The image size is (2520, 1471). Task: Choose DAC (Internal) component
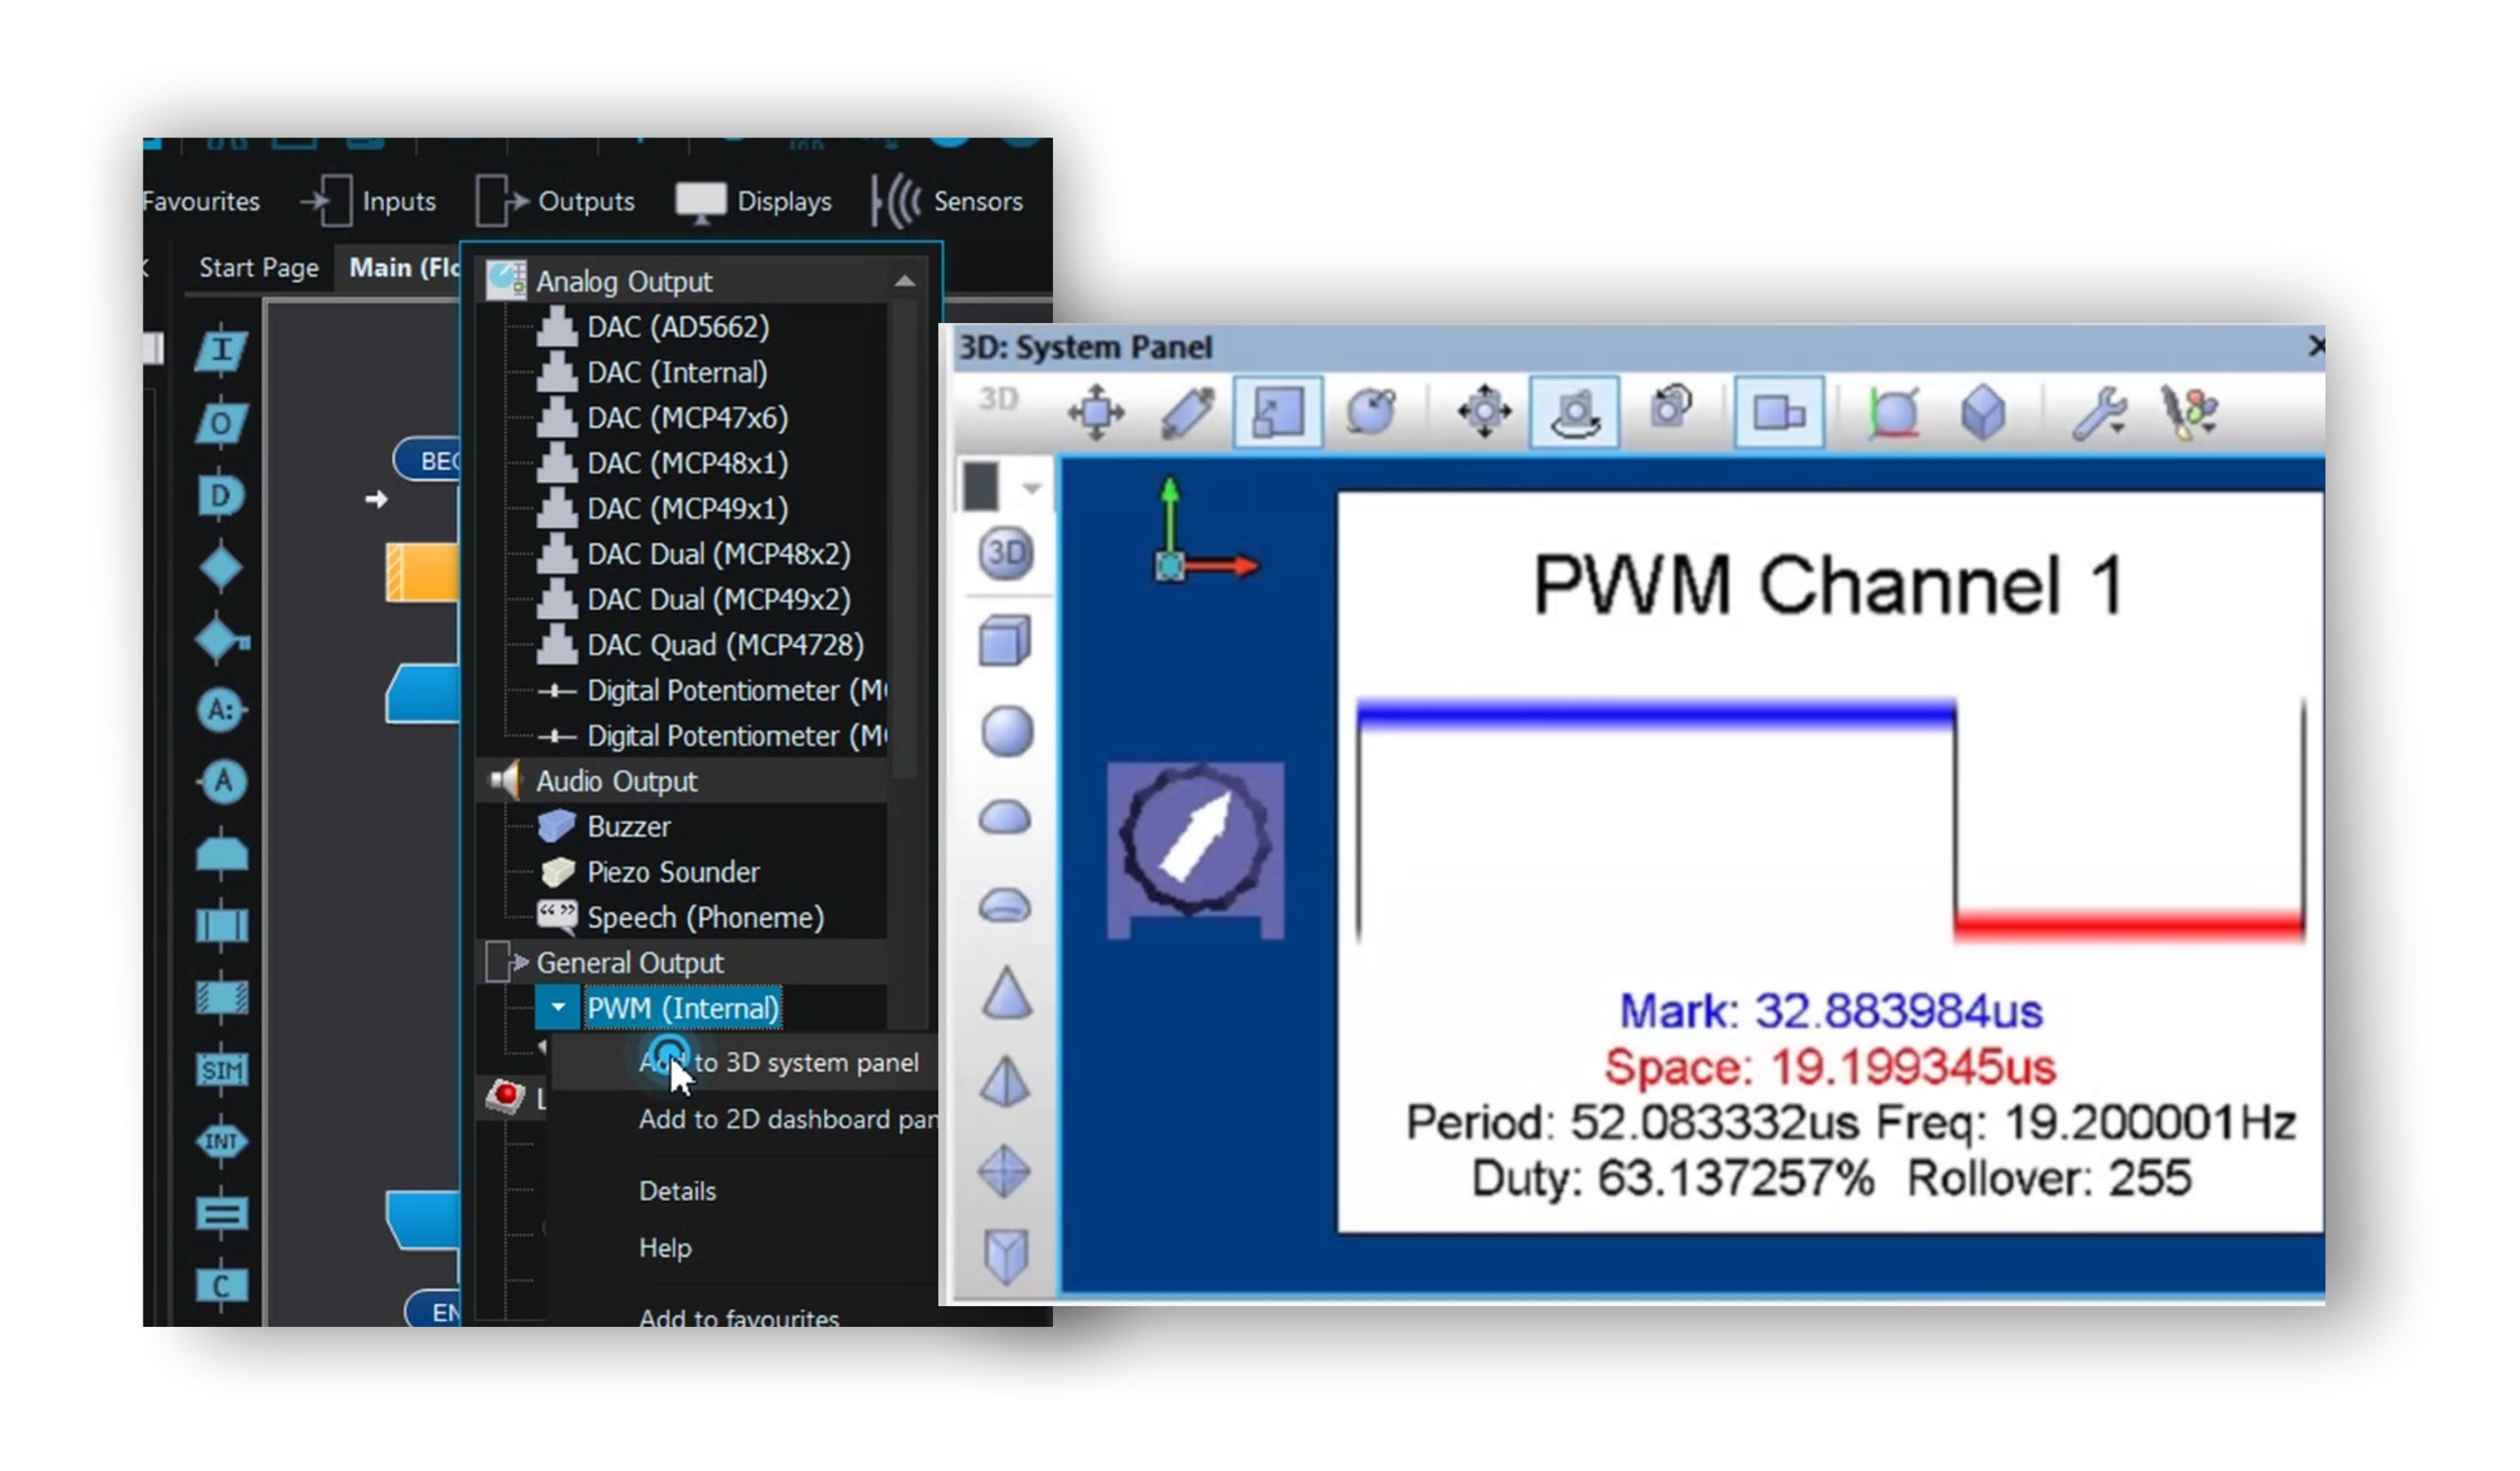(x=653, y=373)
